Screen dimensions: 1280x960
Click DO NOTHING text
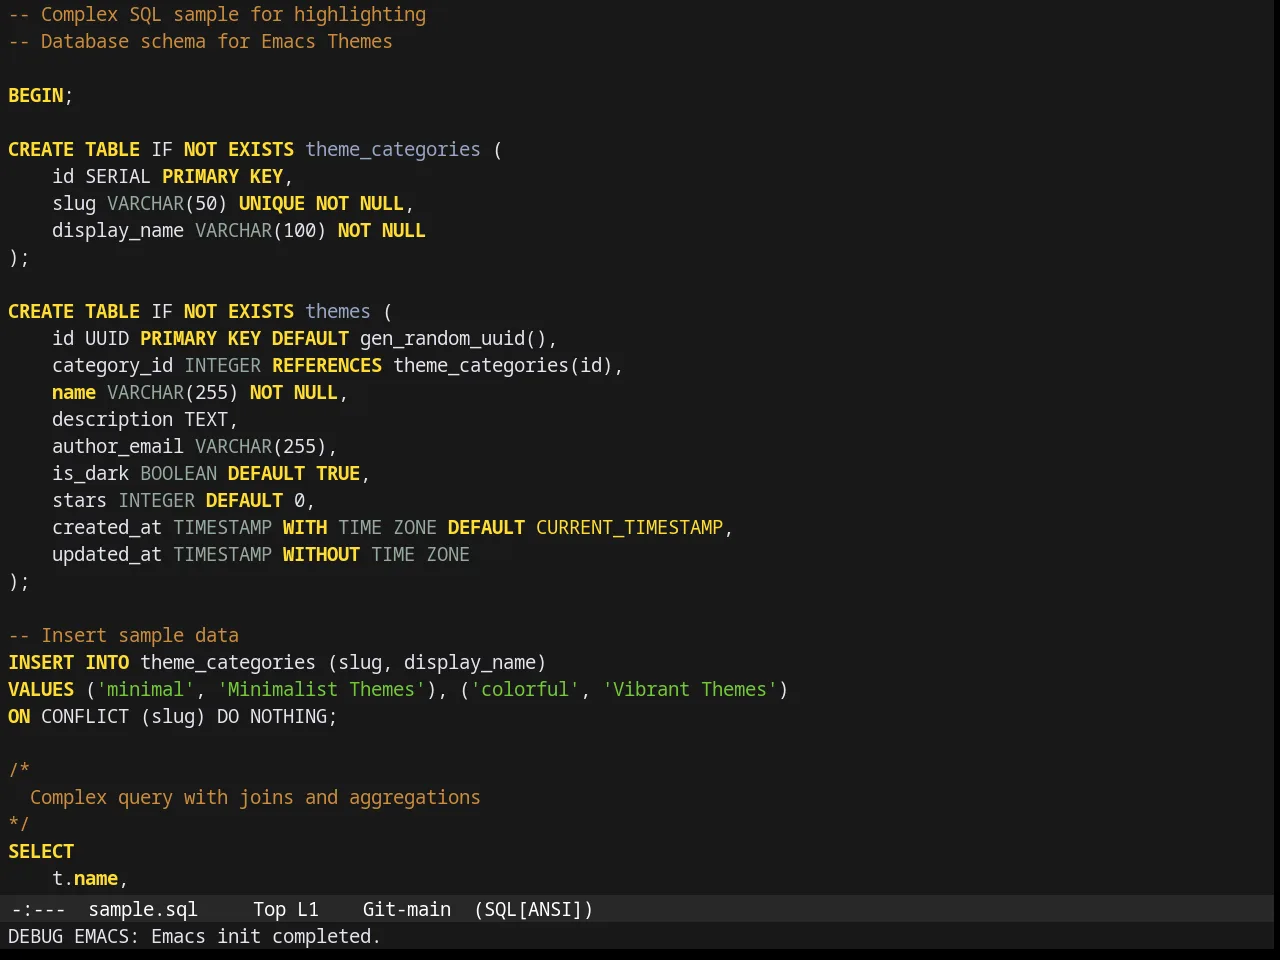(272, 716)
